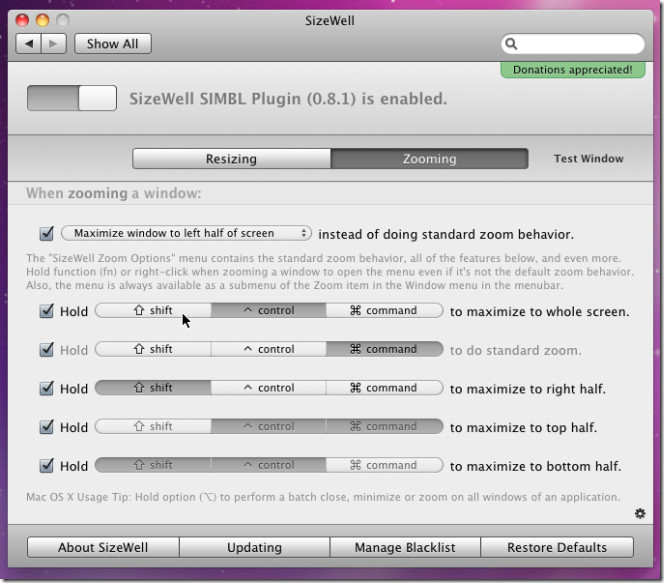The height and width of the screenshot is (583, 664).
Task: Open the Test Window
Action: (589, 158)
